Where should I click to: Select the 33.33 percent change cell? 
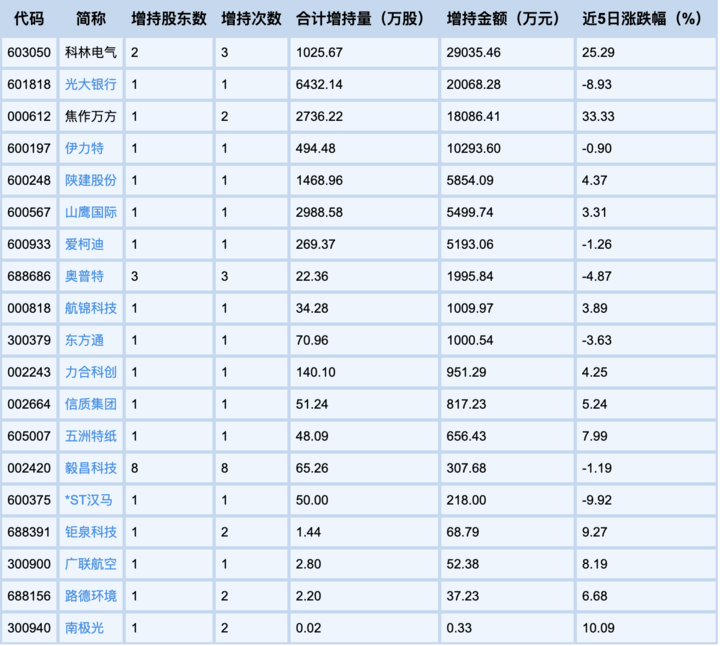(x=646, y=117)
